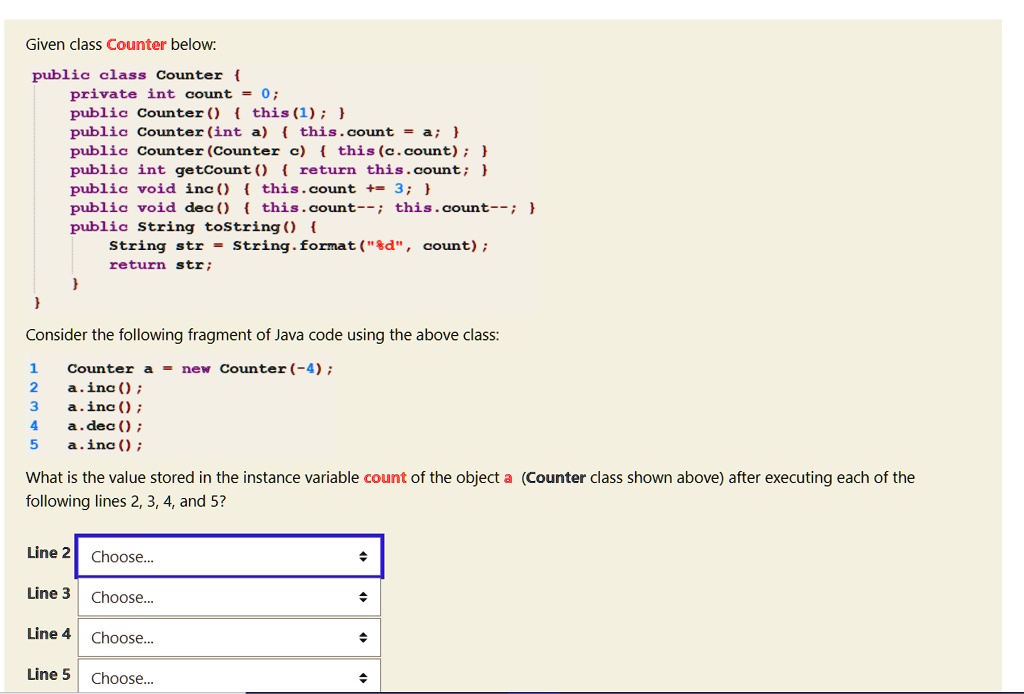
Task: Expand the Line 5 Choose dropdown
Action: (229, 677)
